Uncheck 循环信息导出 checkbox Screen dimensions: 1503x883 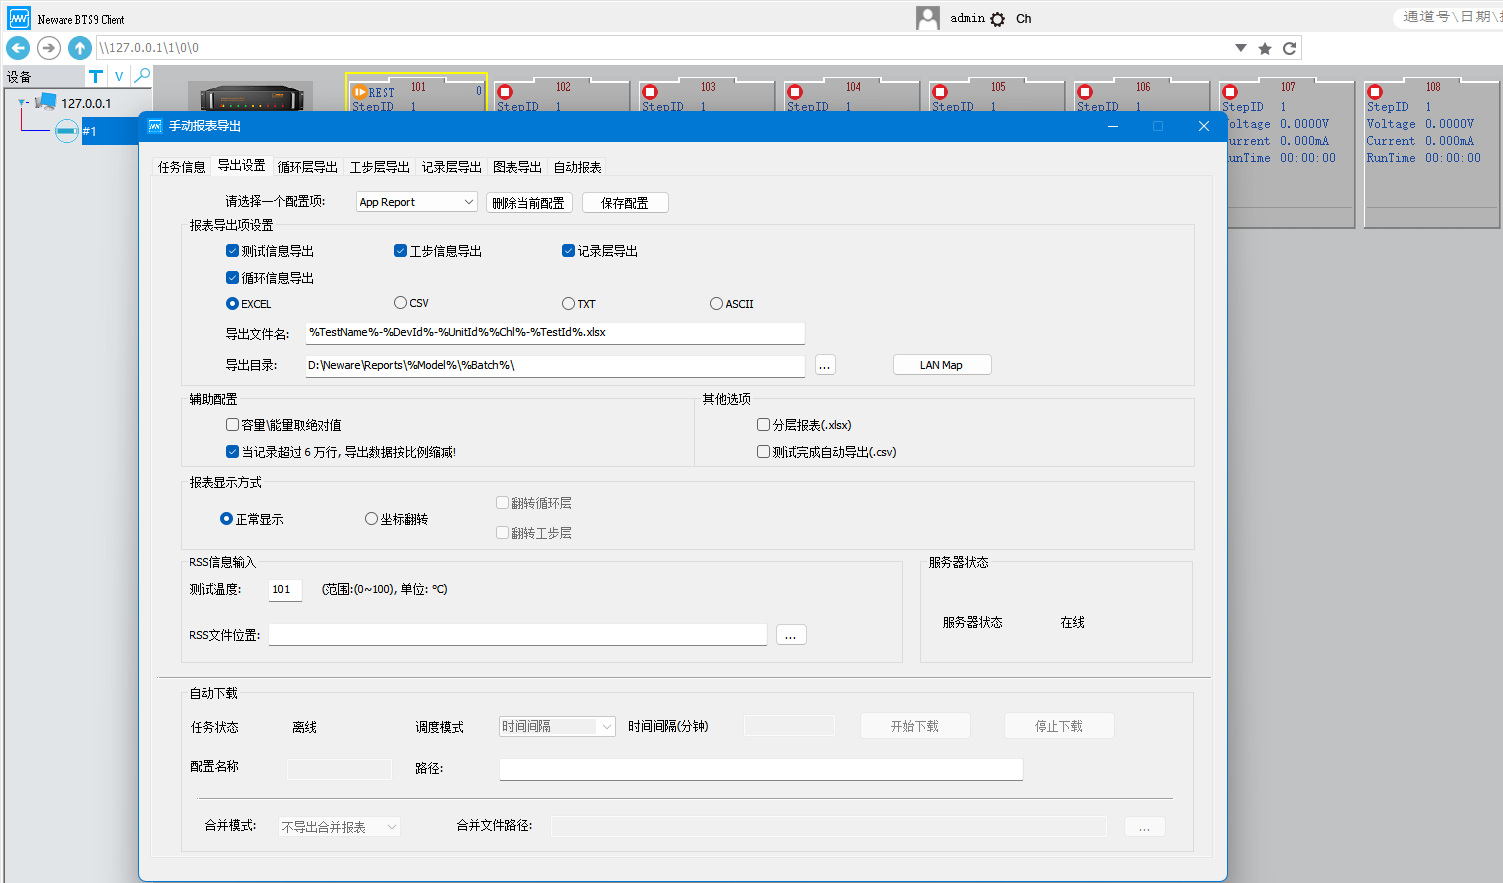pyautogui.click(x=232, y=278)
